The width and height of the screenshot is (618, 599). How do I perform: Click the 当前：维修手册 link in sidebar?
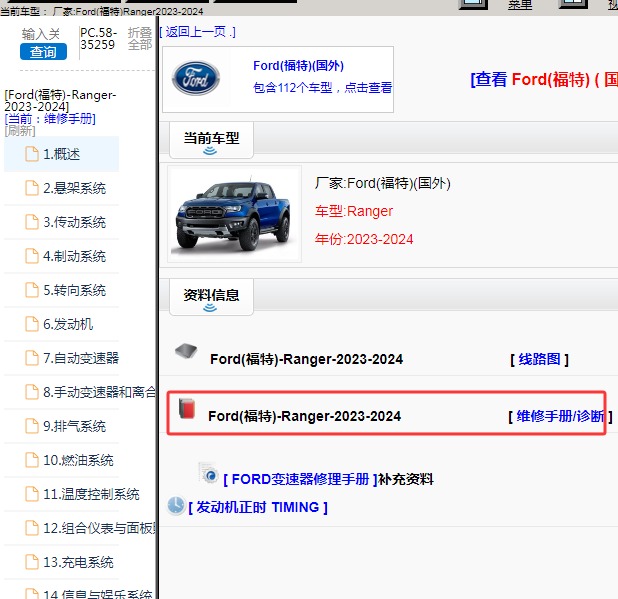click(50, 119)
